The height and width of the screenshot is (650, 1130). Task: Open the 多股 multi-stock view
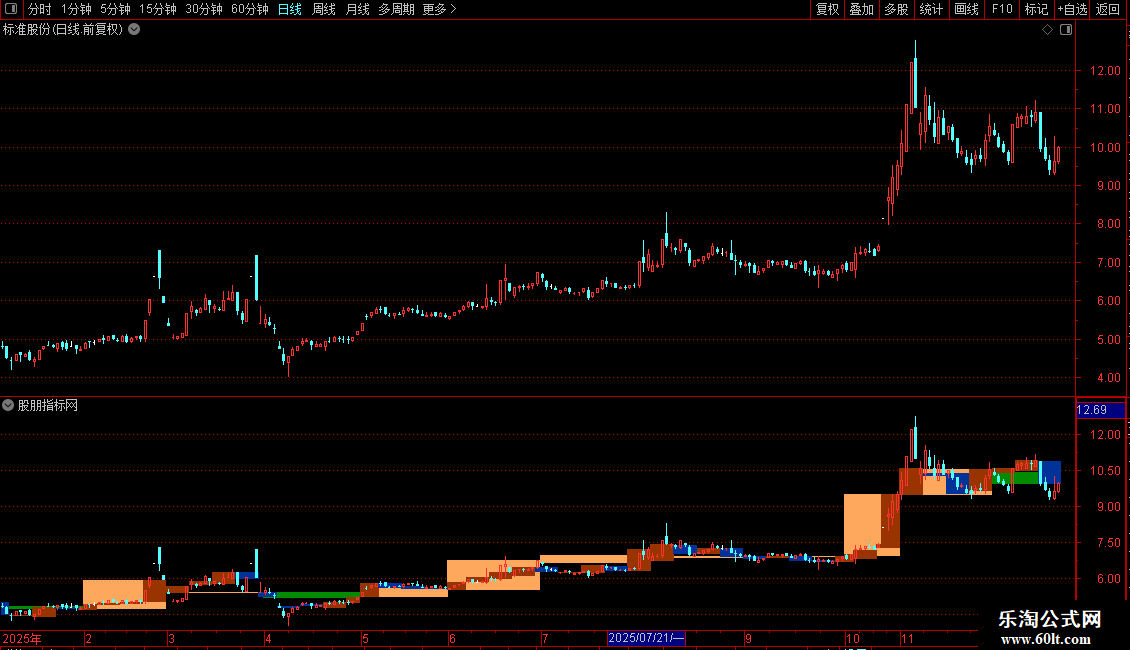(x=896, y=9)
